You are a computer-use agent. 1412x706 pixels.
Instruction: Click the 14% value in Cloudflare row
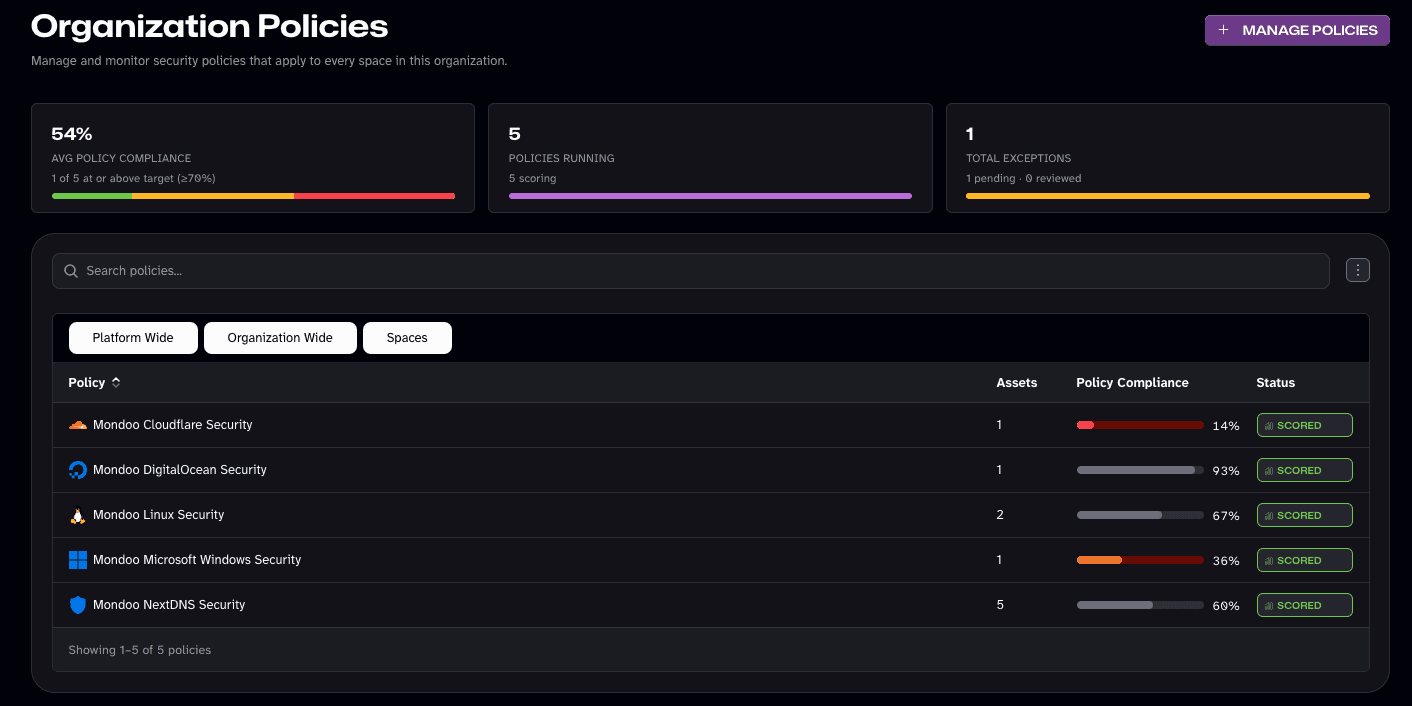tap(1226, 426)
